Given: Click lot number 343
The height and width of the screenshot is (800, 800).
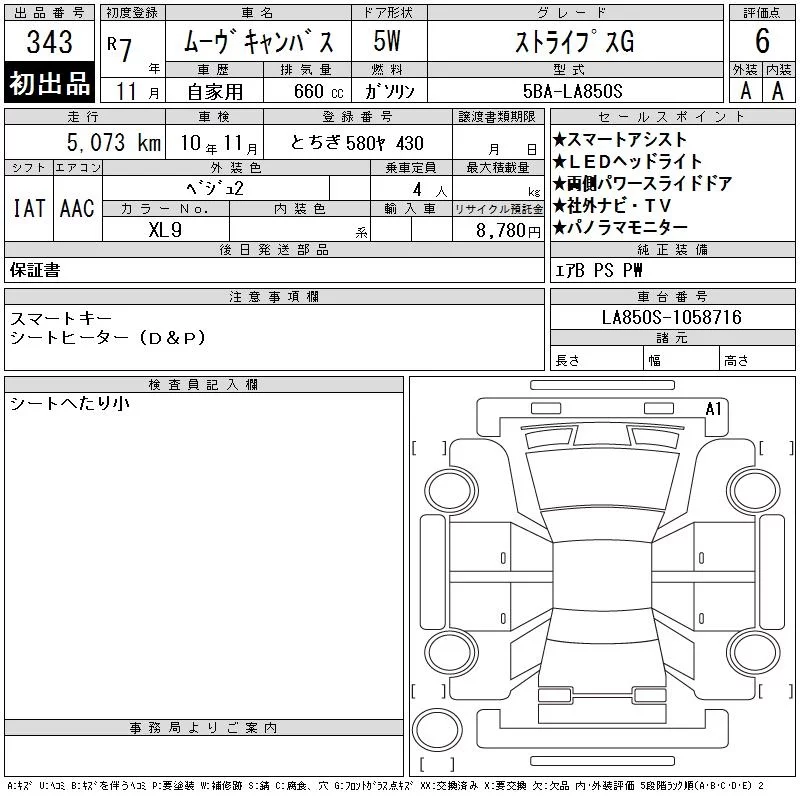Looking at the screenshot, I should point(49,42).
